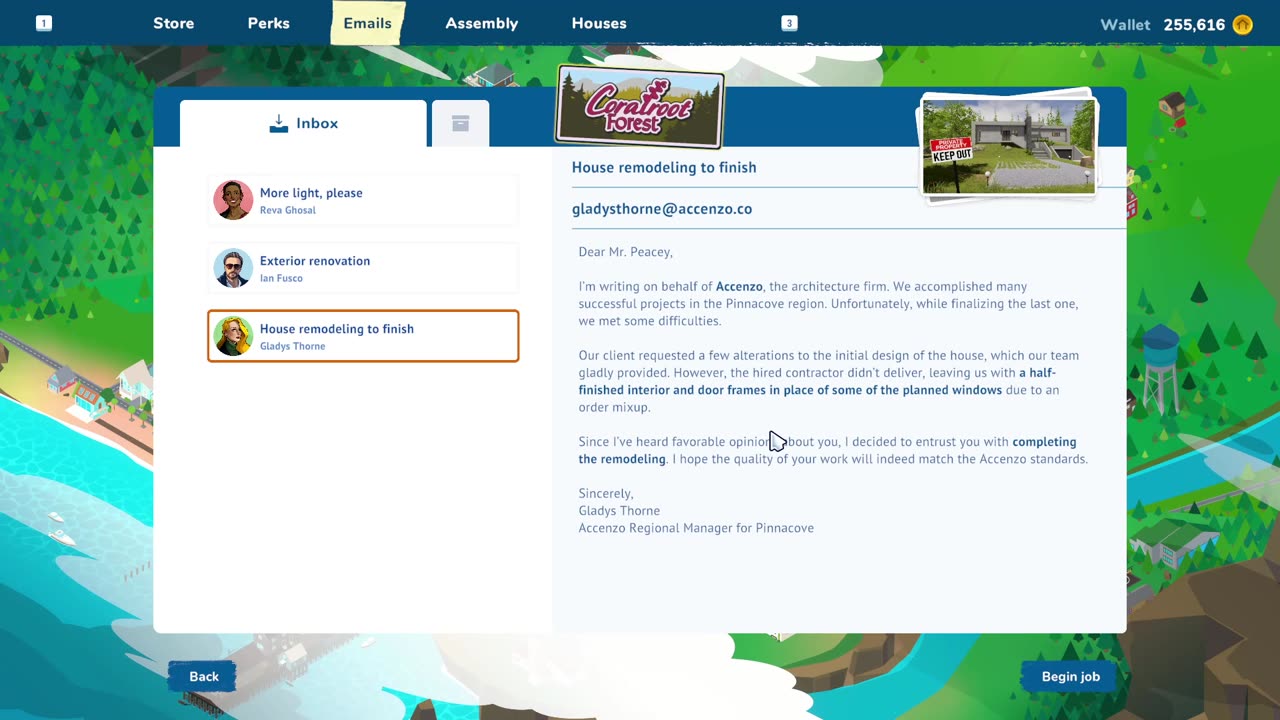1280x720 pixels.
Task: Open the Store tab
Action: [x=174, y=23]
